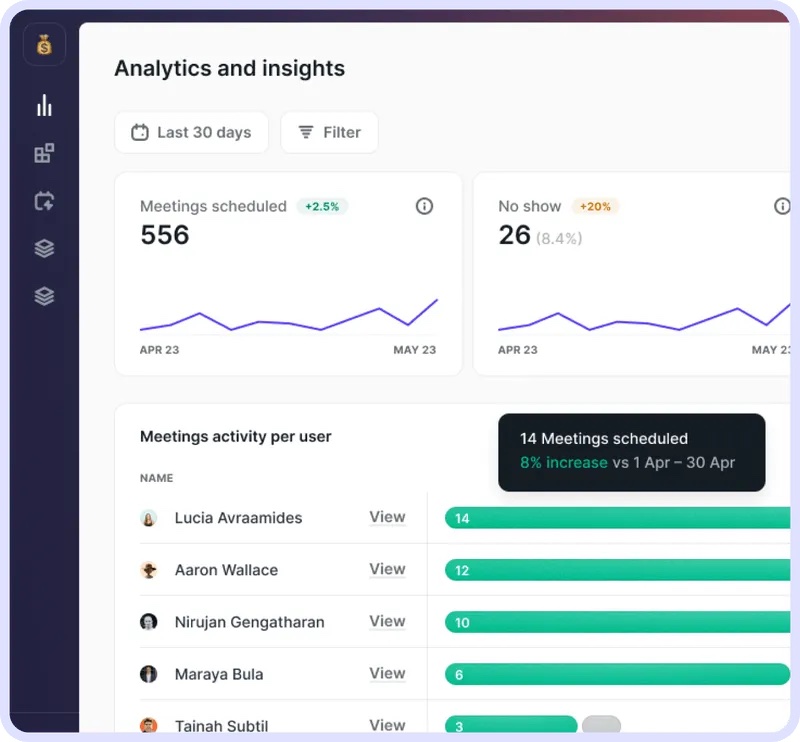Click the money bag logo icon
The width and height of the screenshot is (800, 742).
[44, 44]
